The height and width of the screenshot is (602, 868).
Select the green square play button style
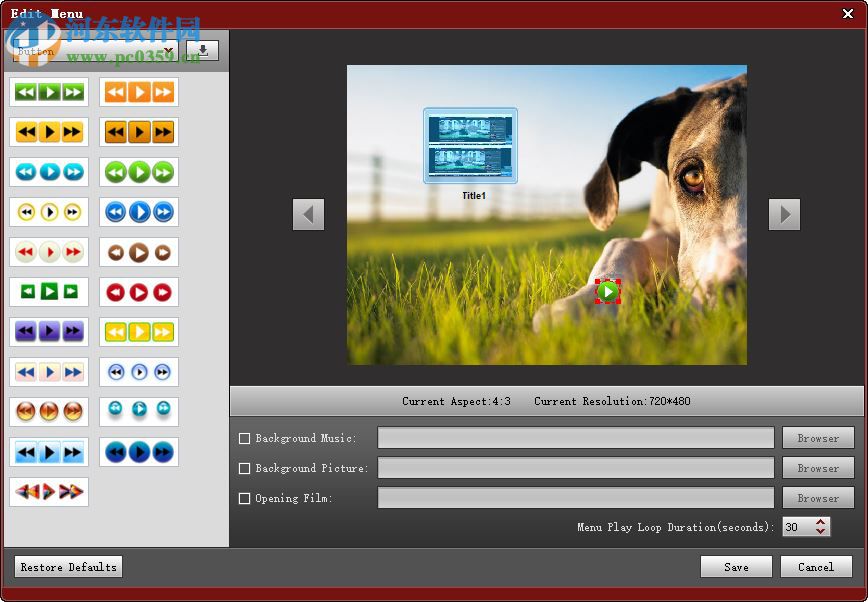[x=48, y=291]
